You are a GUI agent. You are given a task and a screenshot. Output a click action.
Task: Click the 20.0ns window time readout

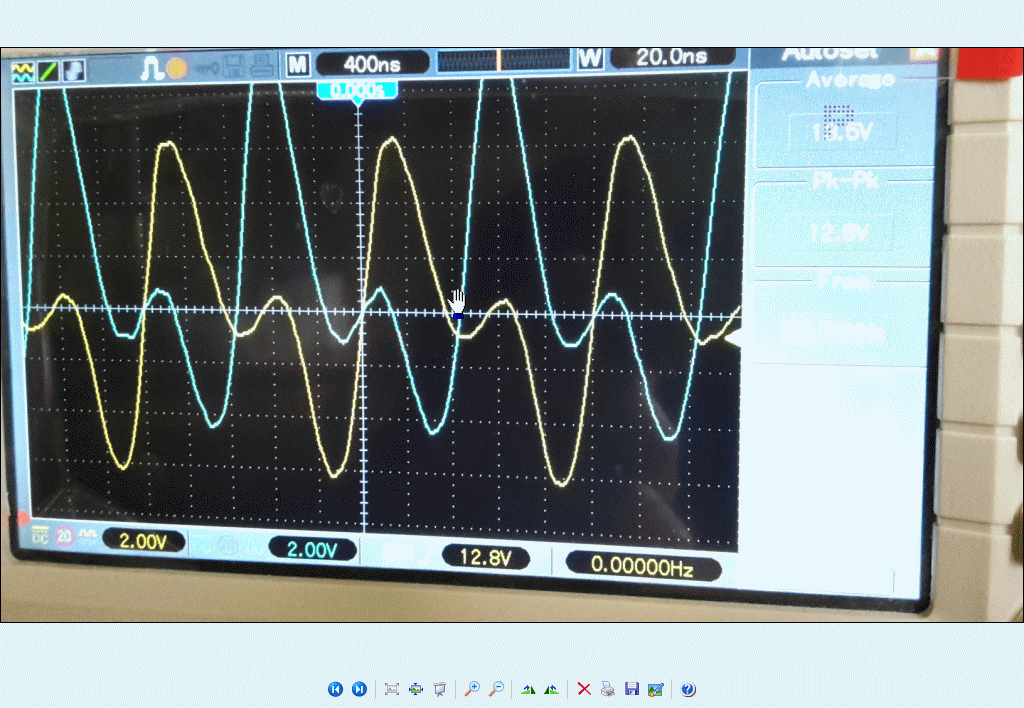click(670, 57)
